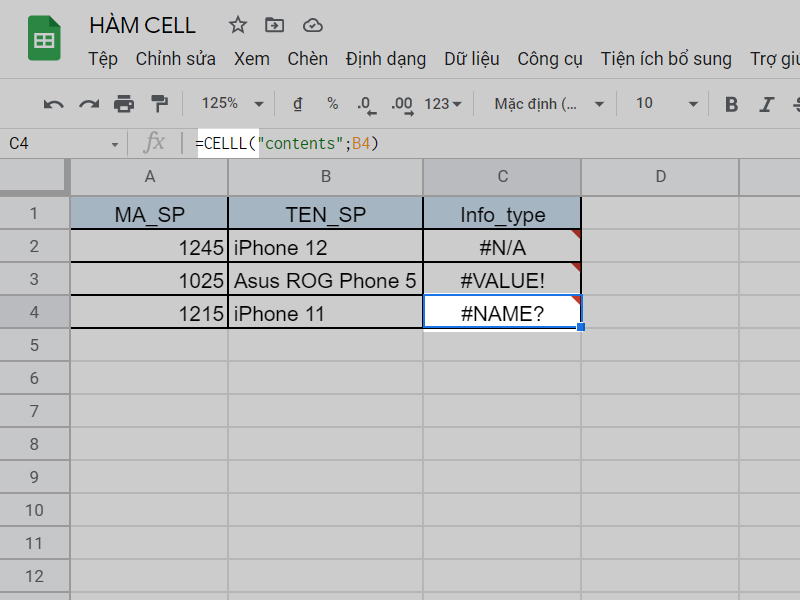Select cell with #N/A error
This screenshot has width=800, height=600.
pos(502,247)
